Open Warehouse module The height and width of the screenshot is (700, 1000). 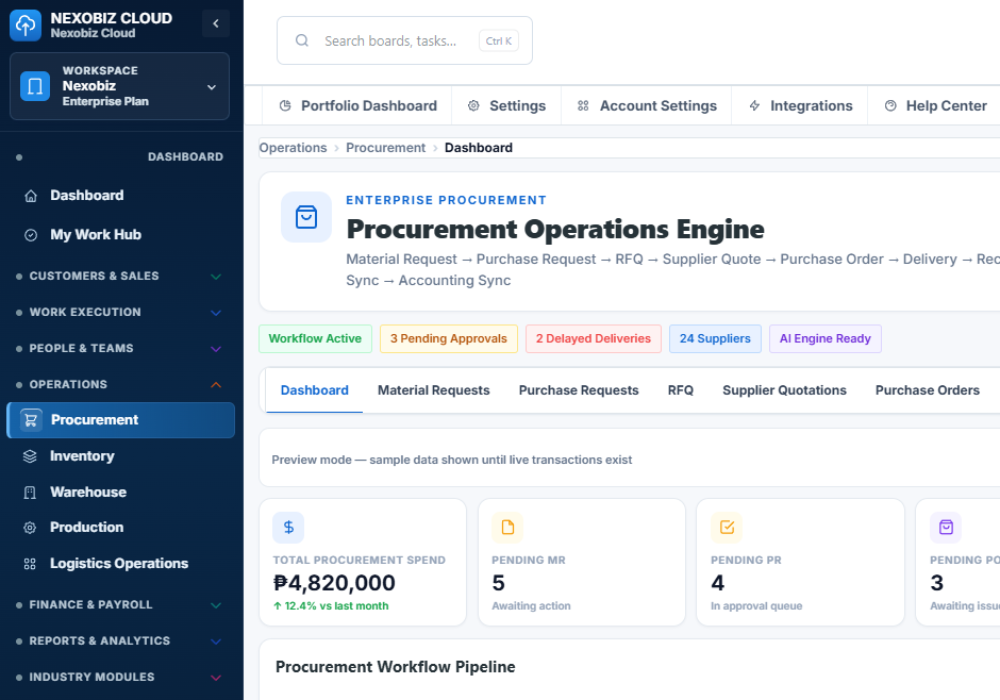coord(121,492)
